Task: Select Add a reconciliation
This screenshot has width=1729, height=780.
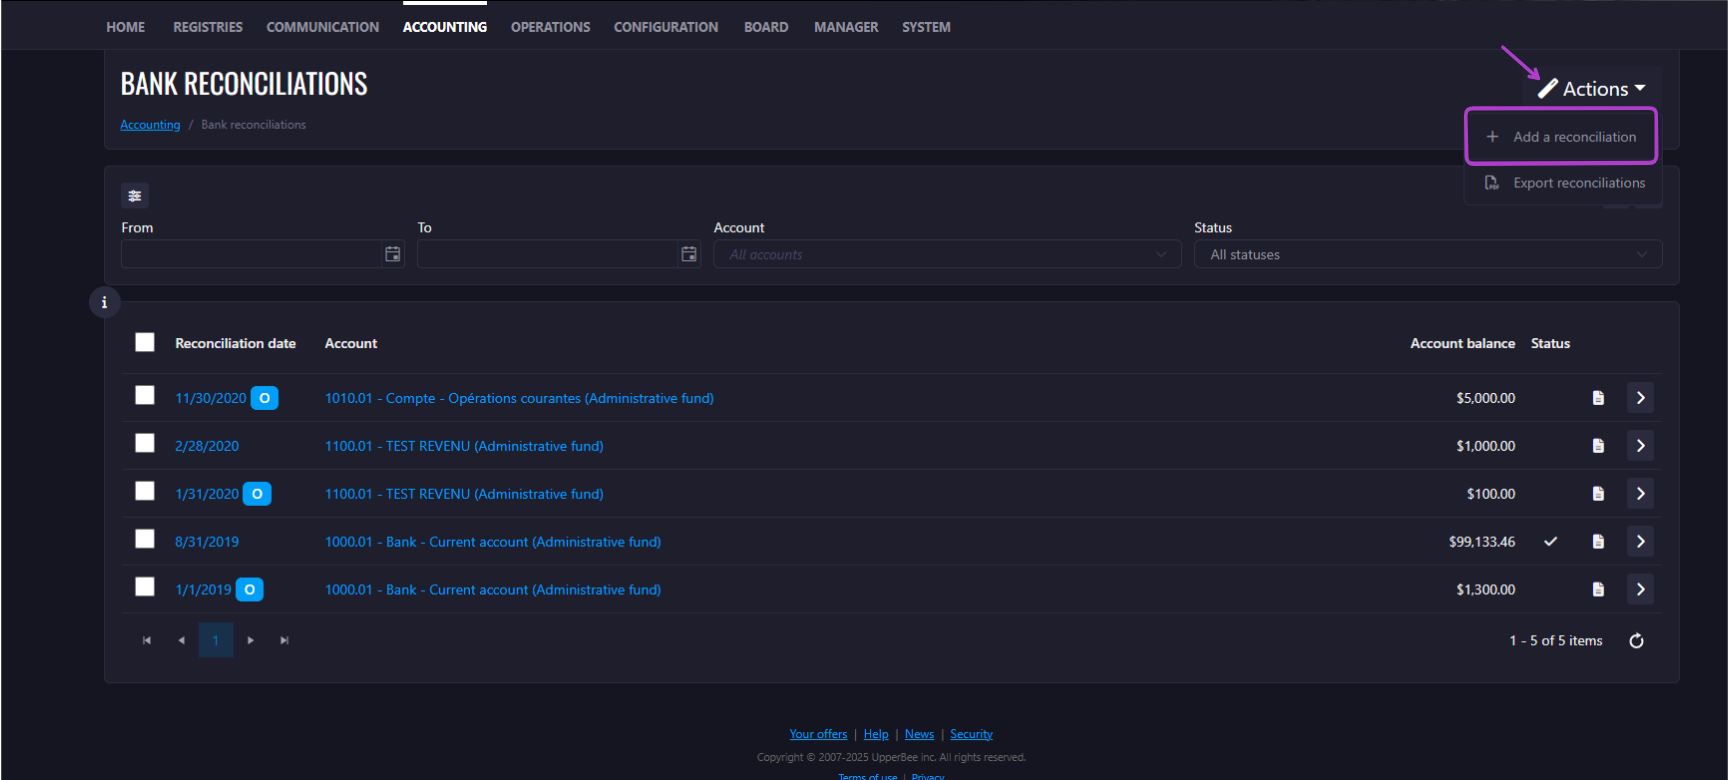Action: (1561, 136)
